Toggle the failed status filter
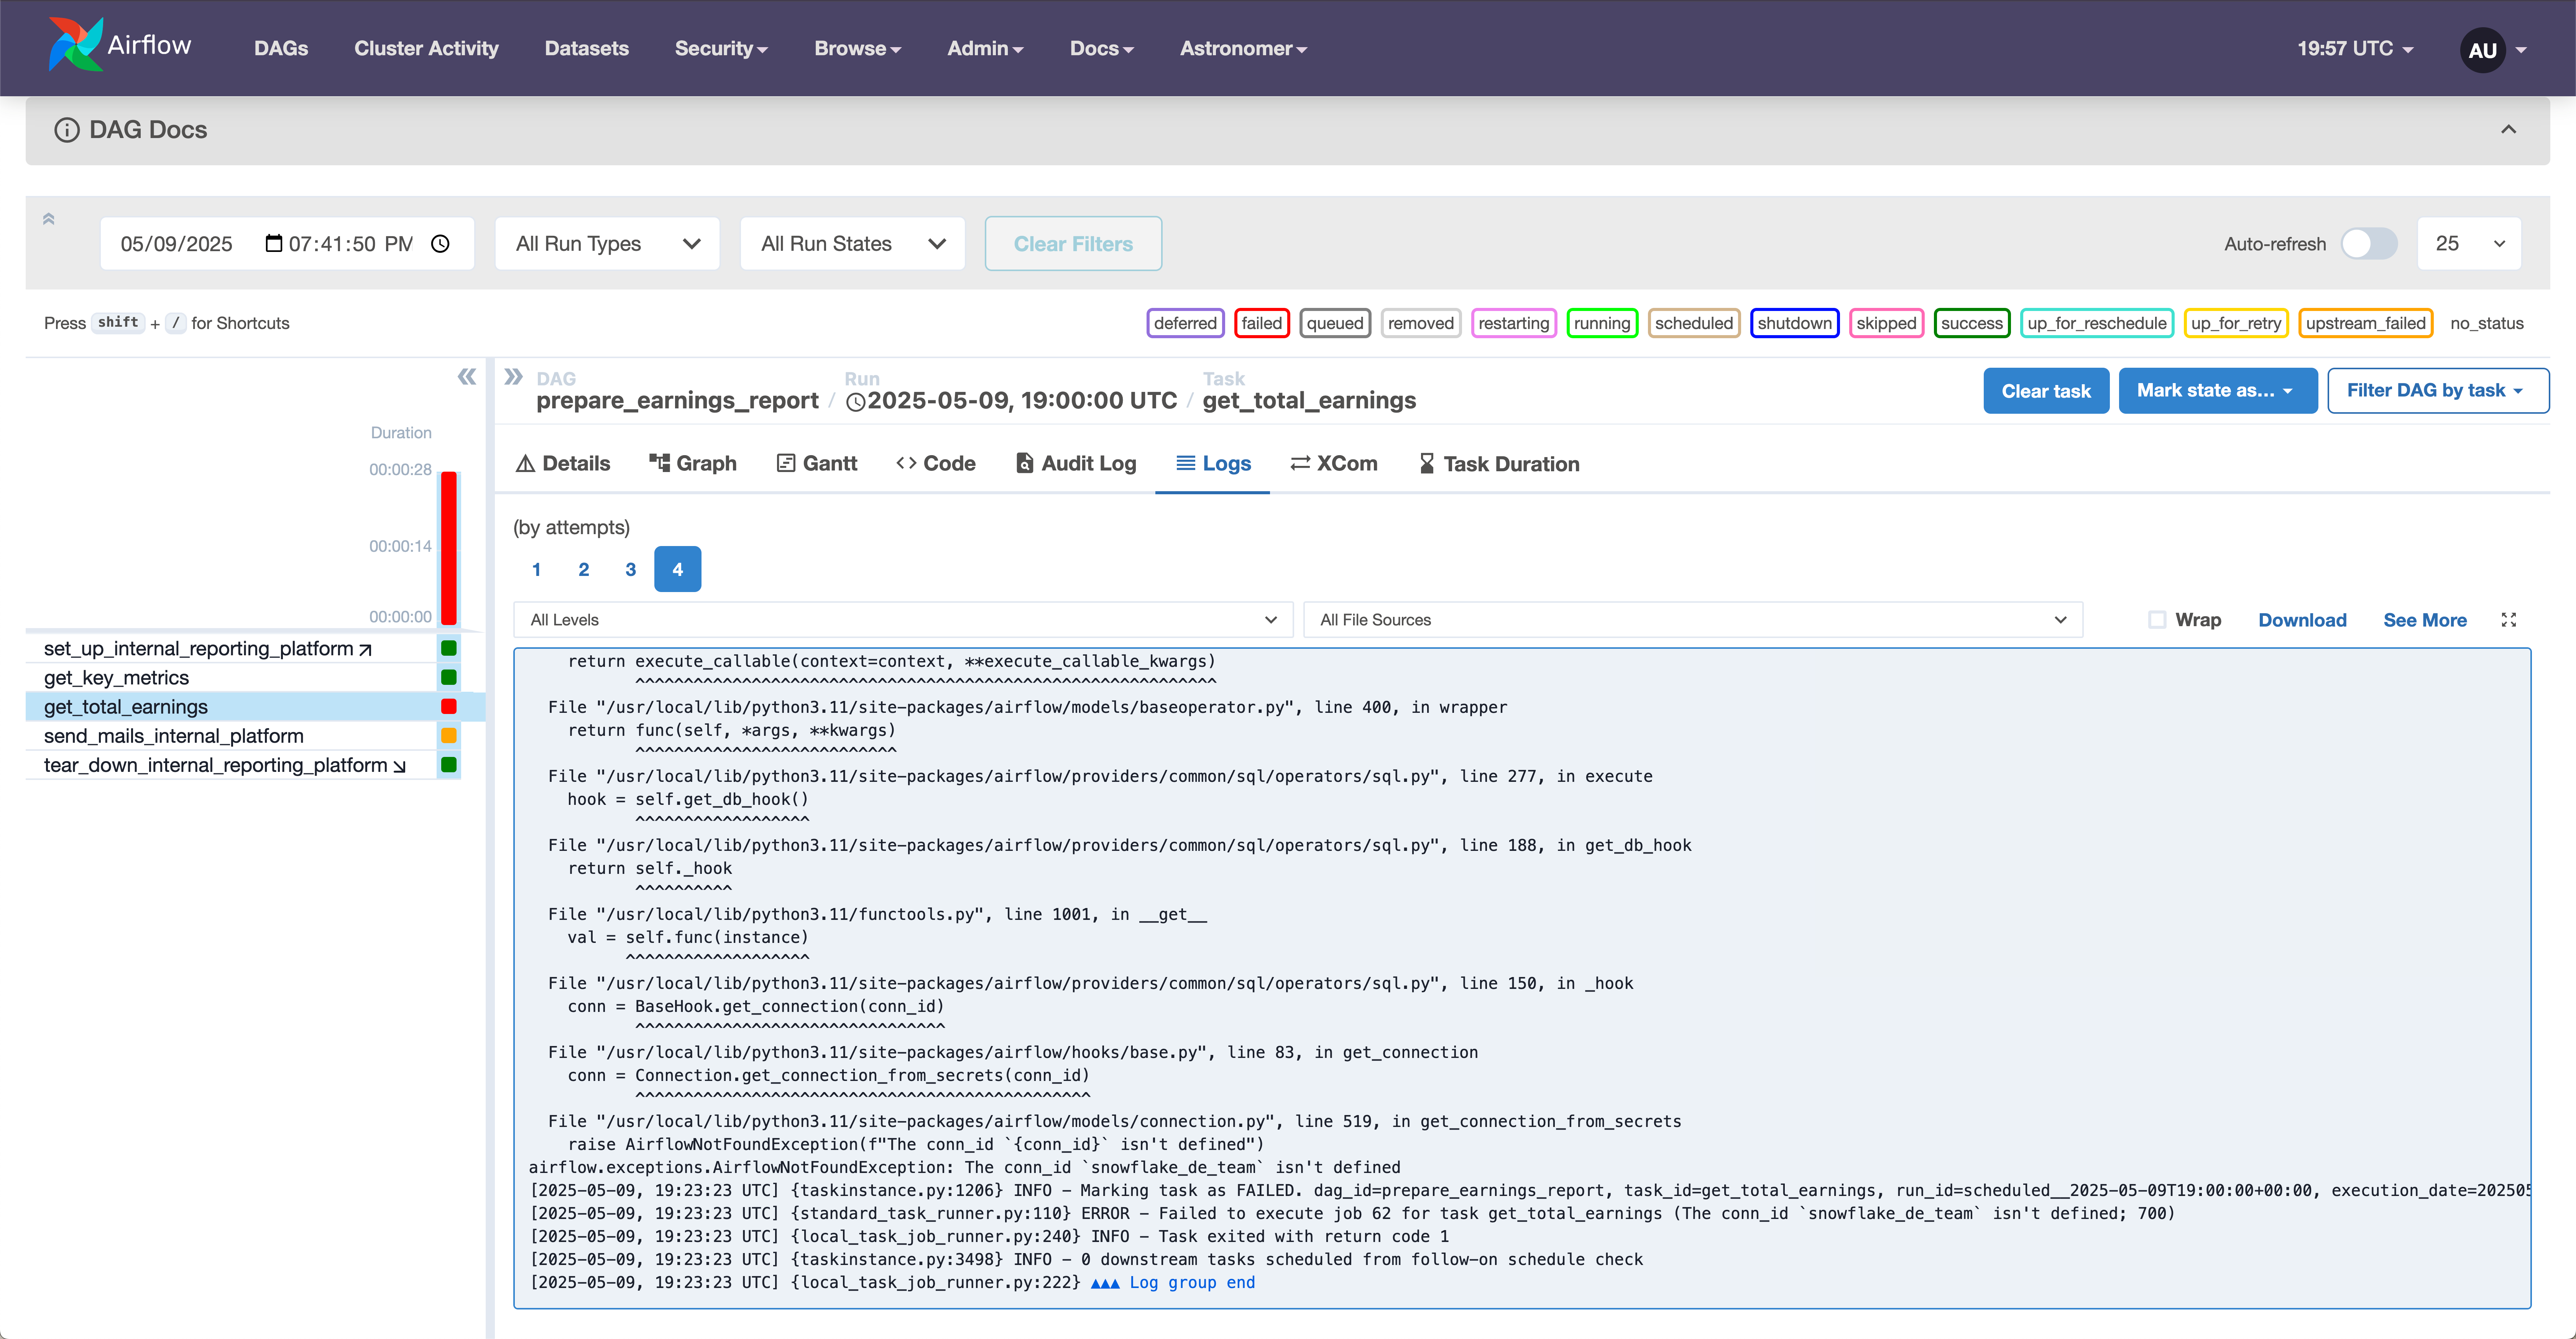Screen dimensions: 2576x1339 coord(1261,323)
